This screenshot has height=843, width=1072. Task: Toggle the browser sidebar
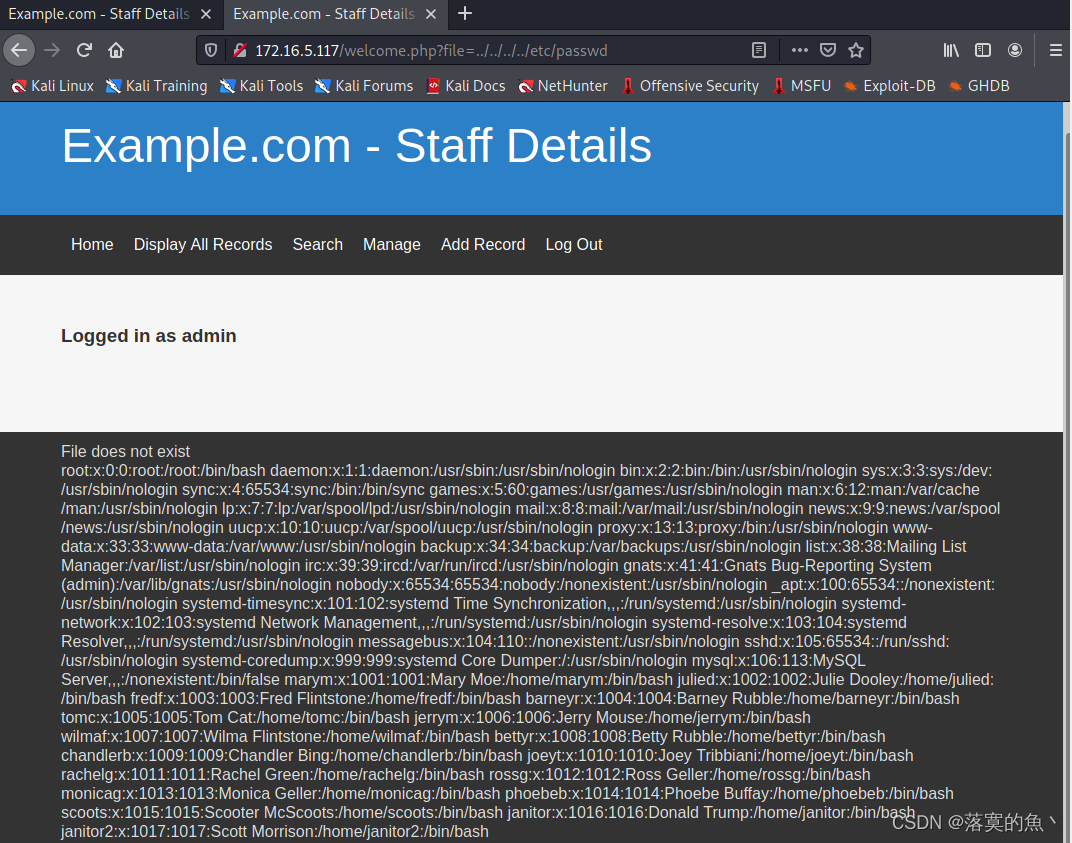point(983,50)
